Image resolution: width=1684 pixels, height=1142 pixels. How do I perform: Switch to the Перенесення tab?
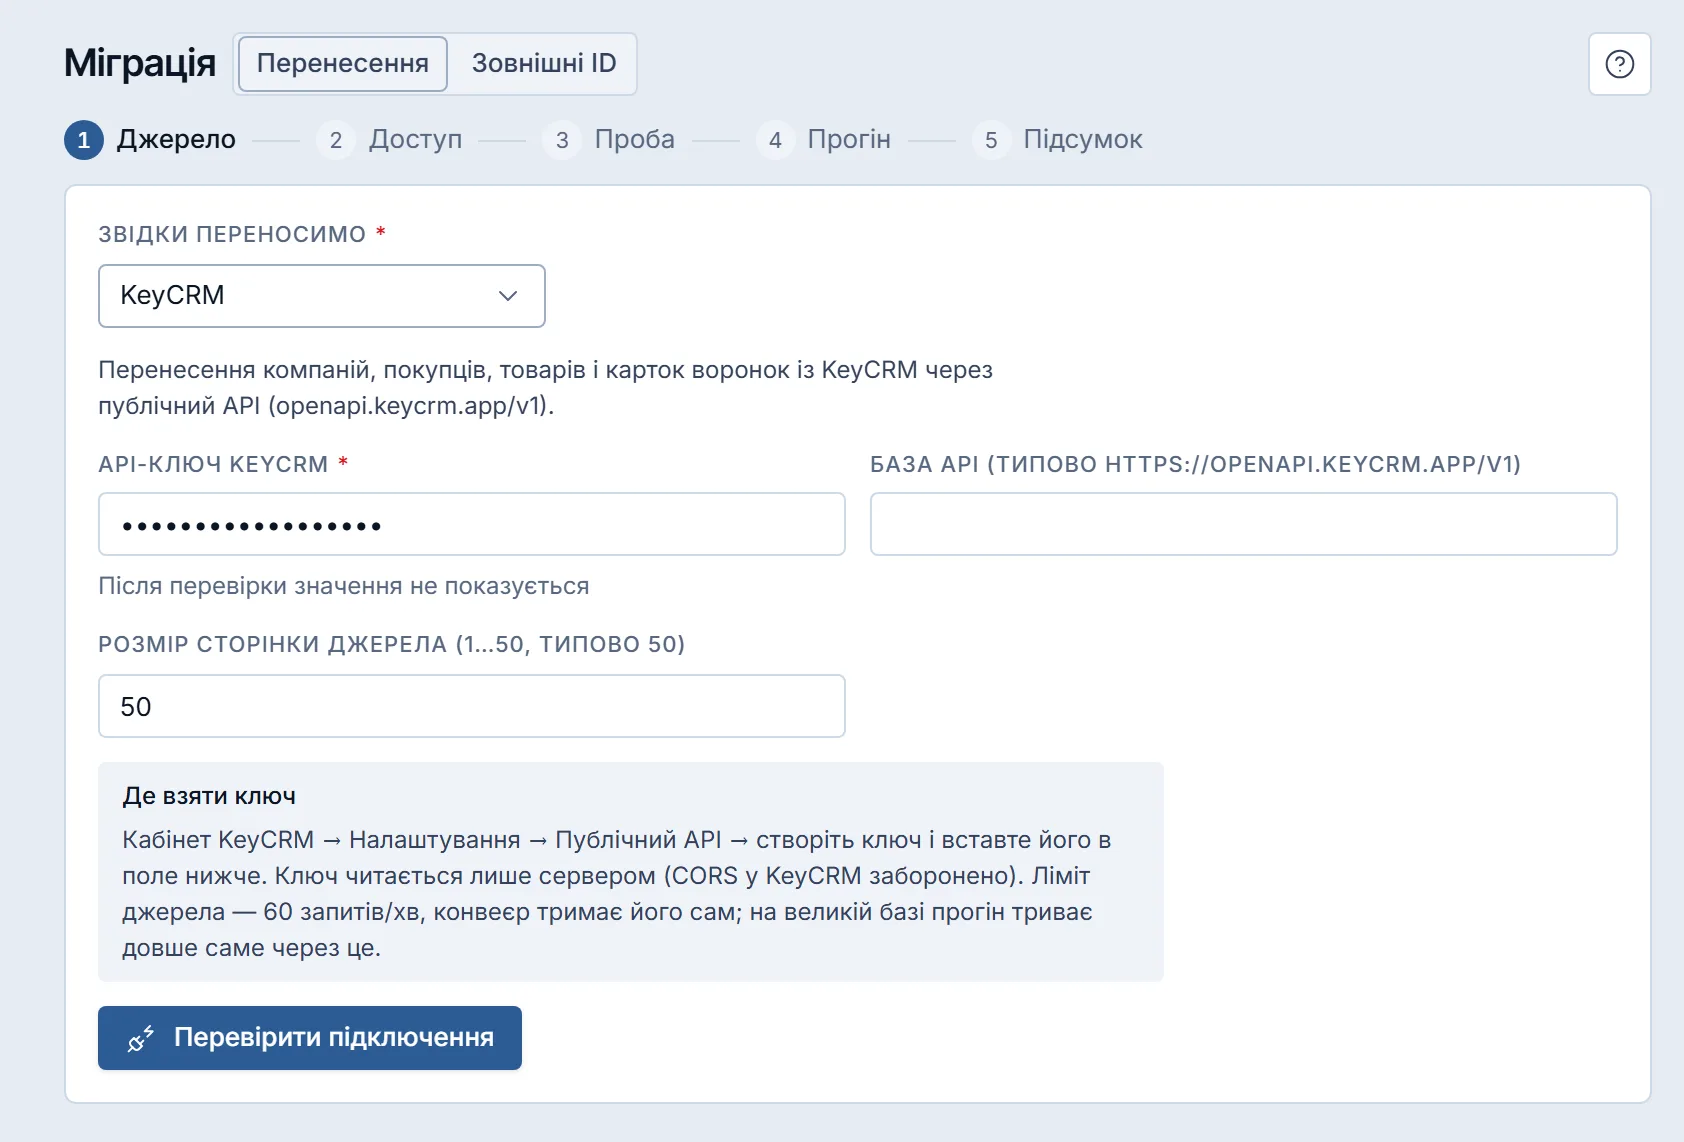(x=342, y=64)
